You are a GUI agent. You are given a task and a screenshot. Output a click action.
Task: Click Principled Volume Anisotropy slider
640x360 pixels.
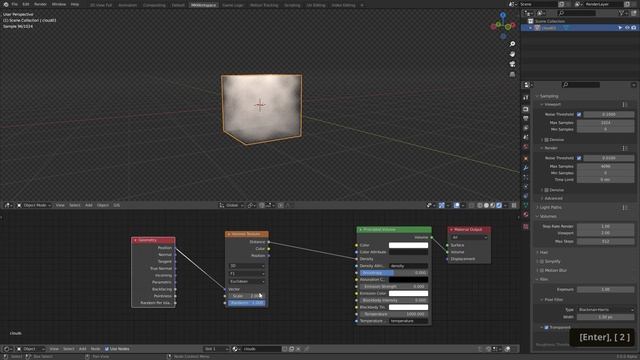coord(393,273)
